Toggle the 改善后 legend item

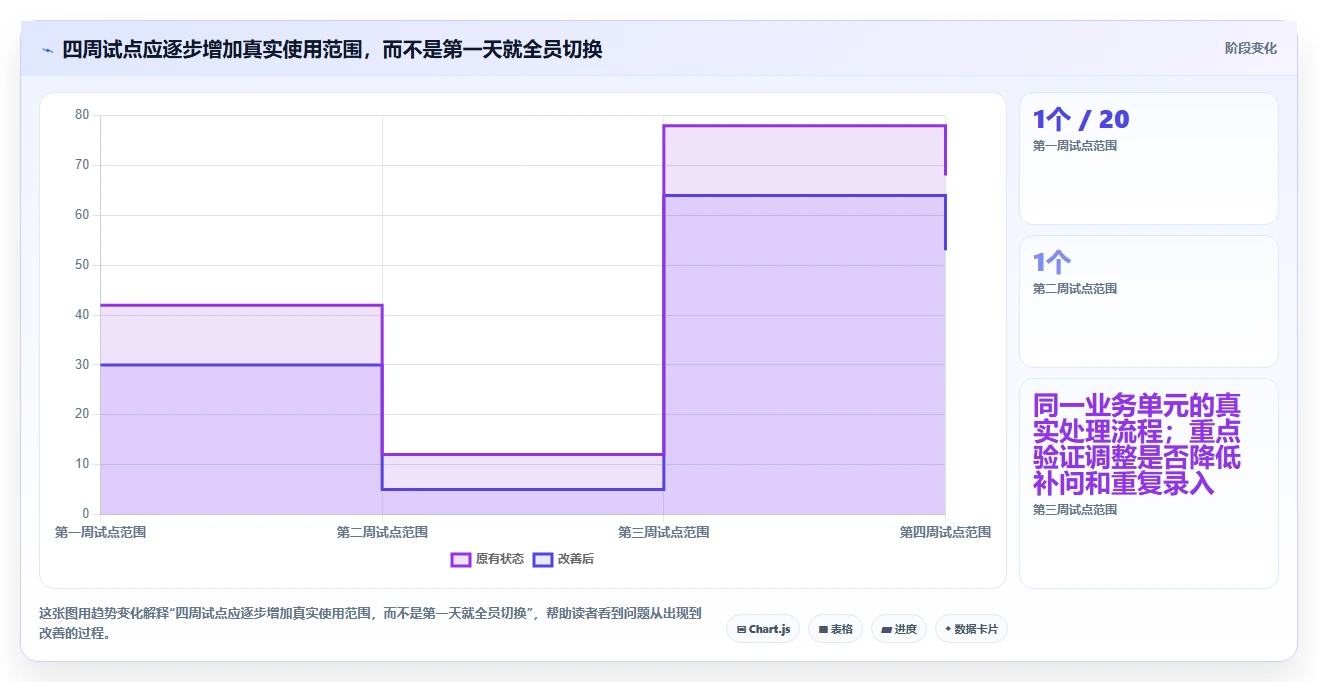click(563, 559)
